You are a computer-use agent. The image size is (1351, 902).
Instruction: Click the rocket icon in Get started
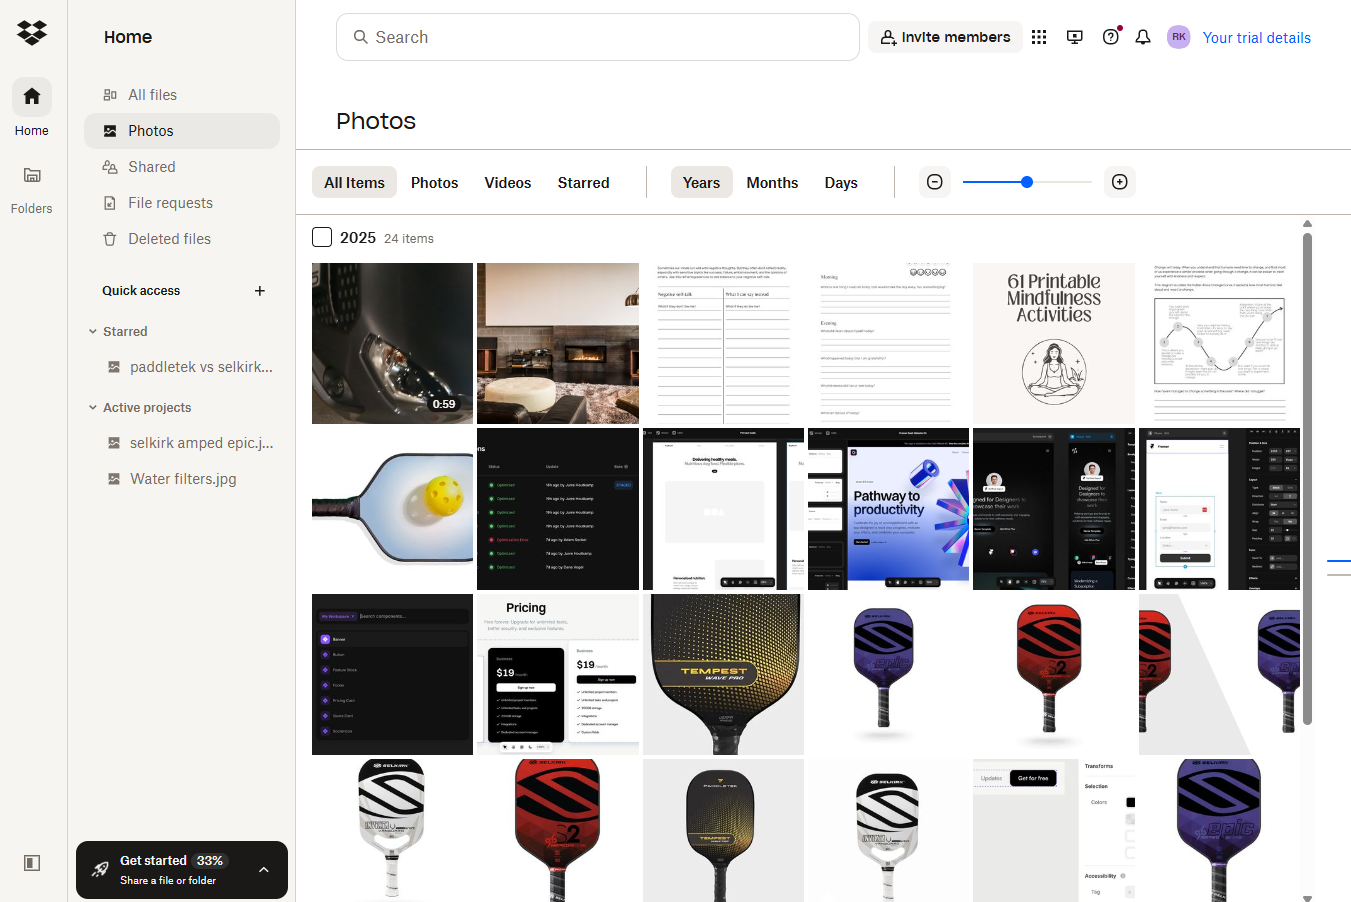click(100, 869)
